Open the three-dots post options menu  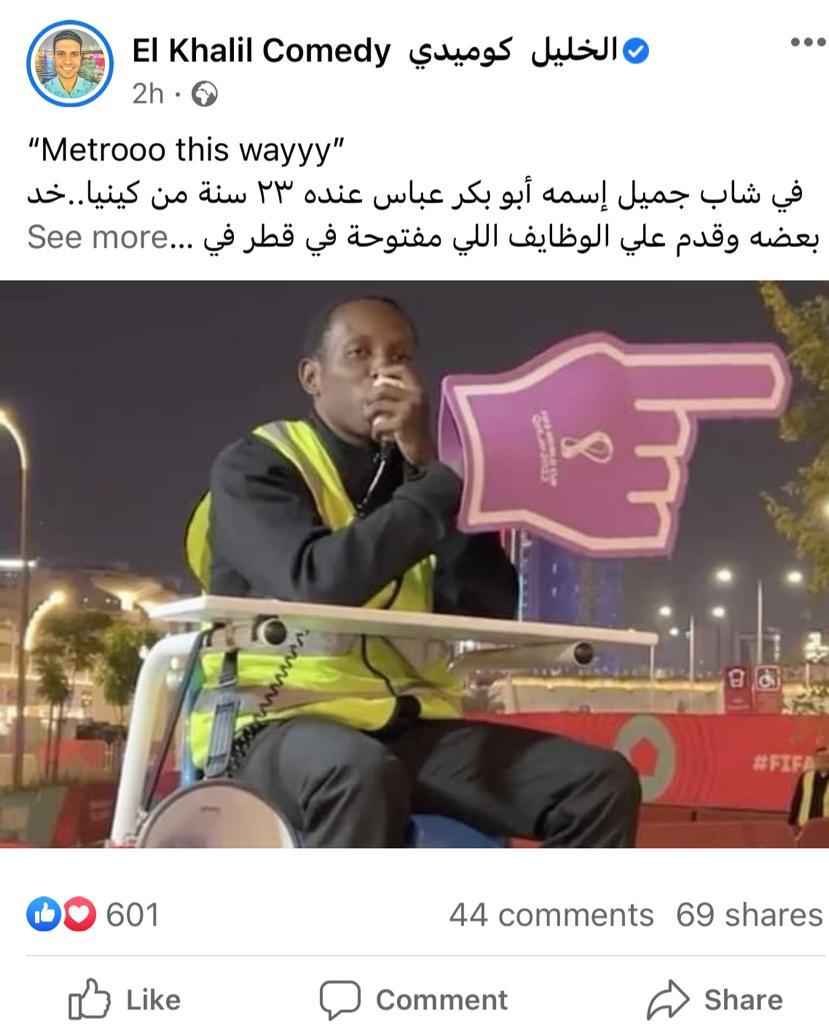click(808, 42)
